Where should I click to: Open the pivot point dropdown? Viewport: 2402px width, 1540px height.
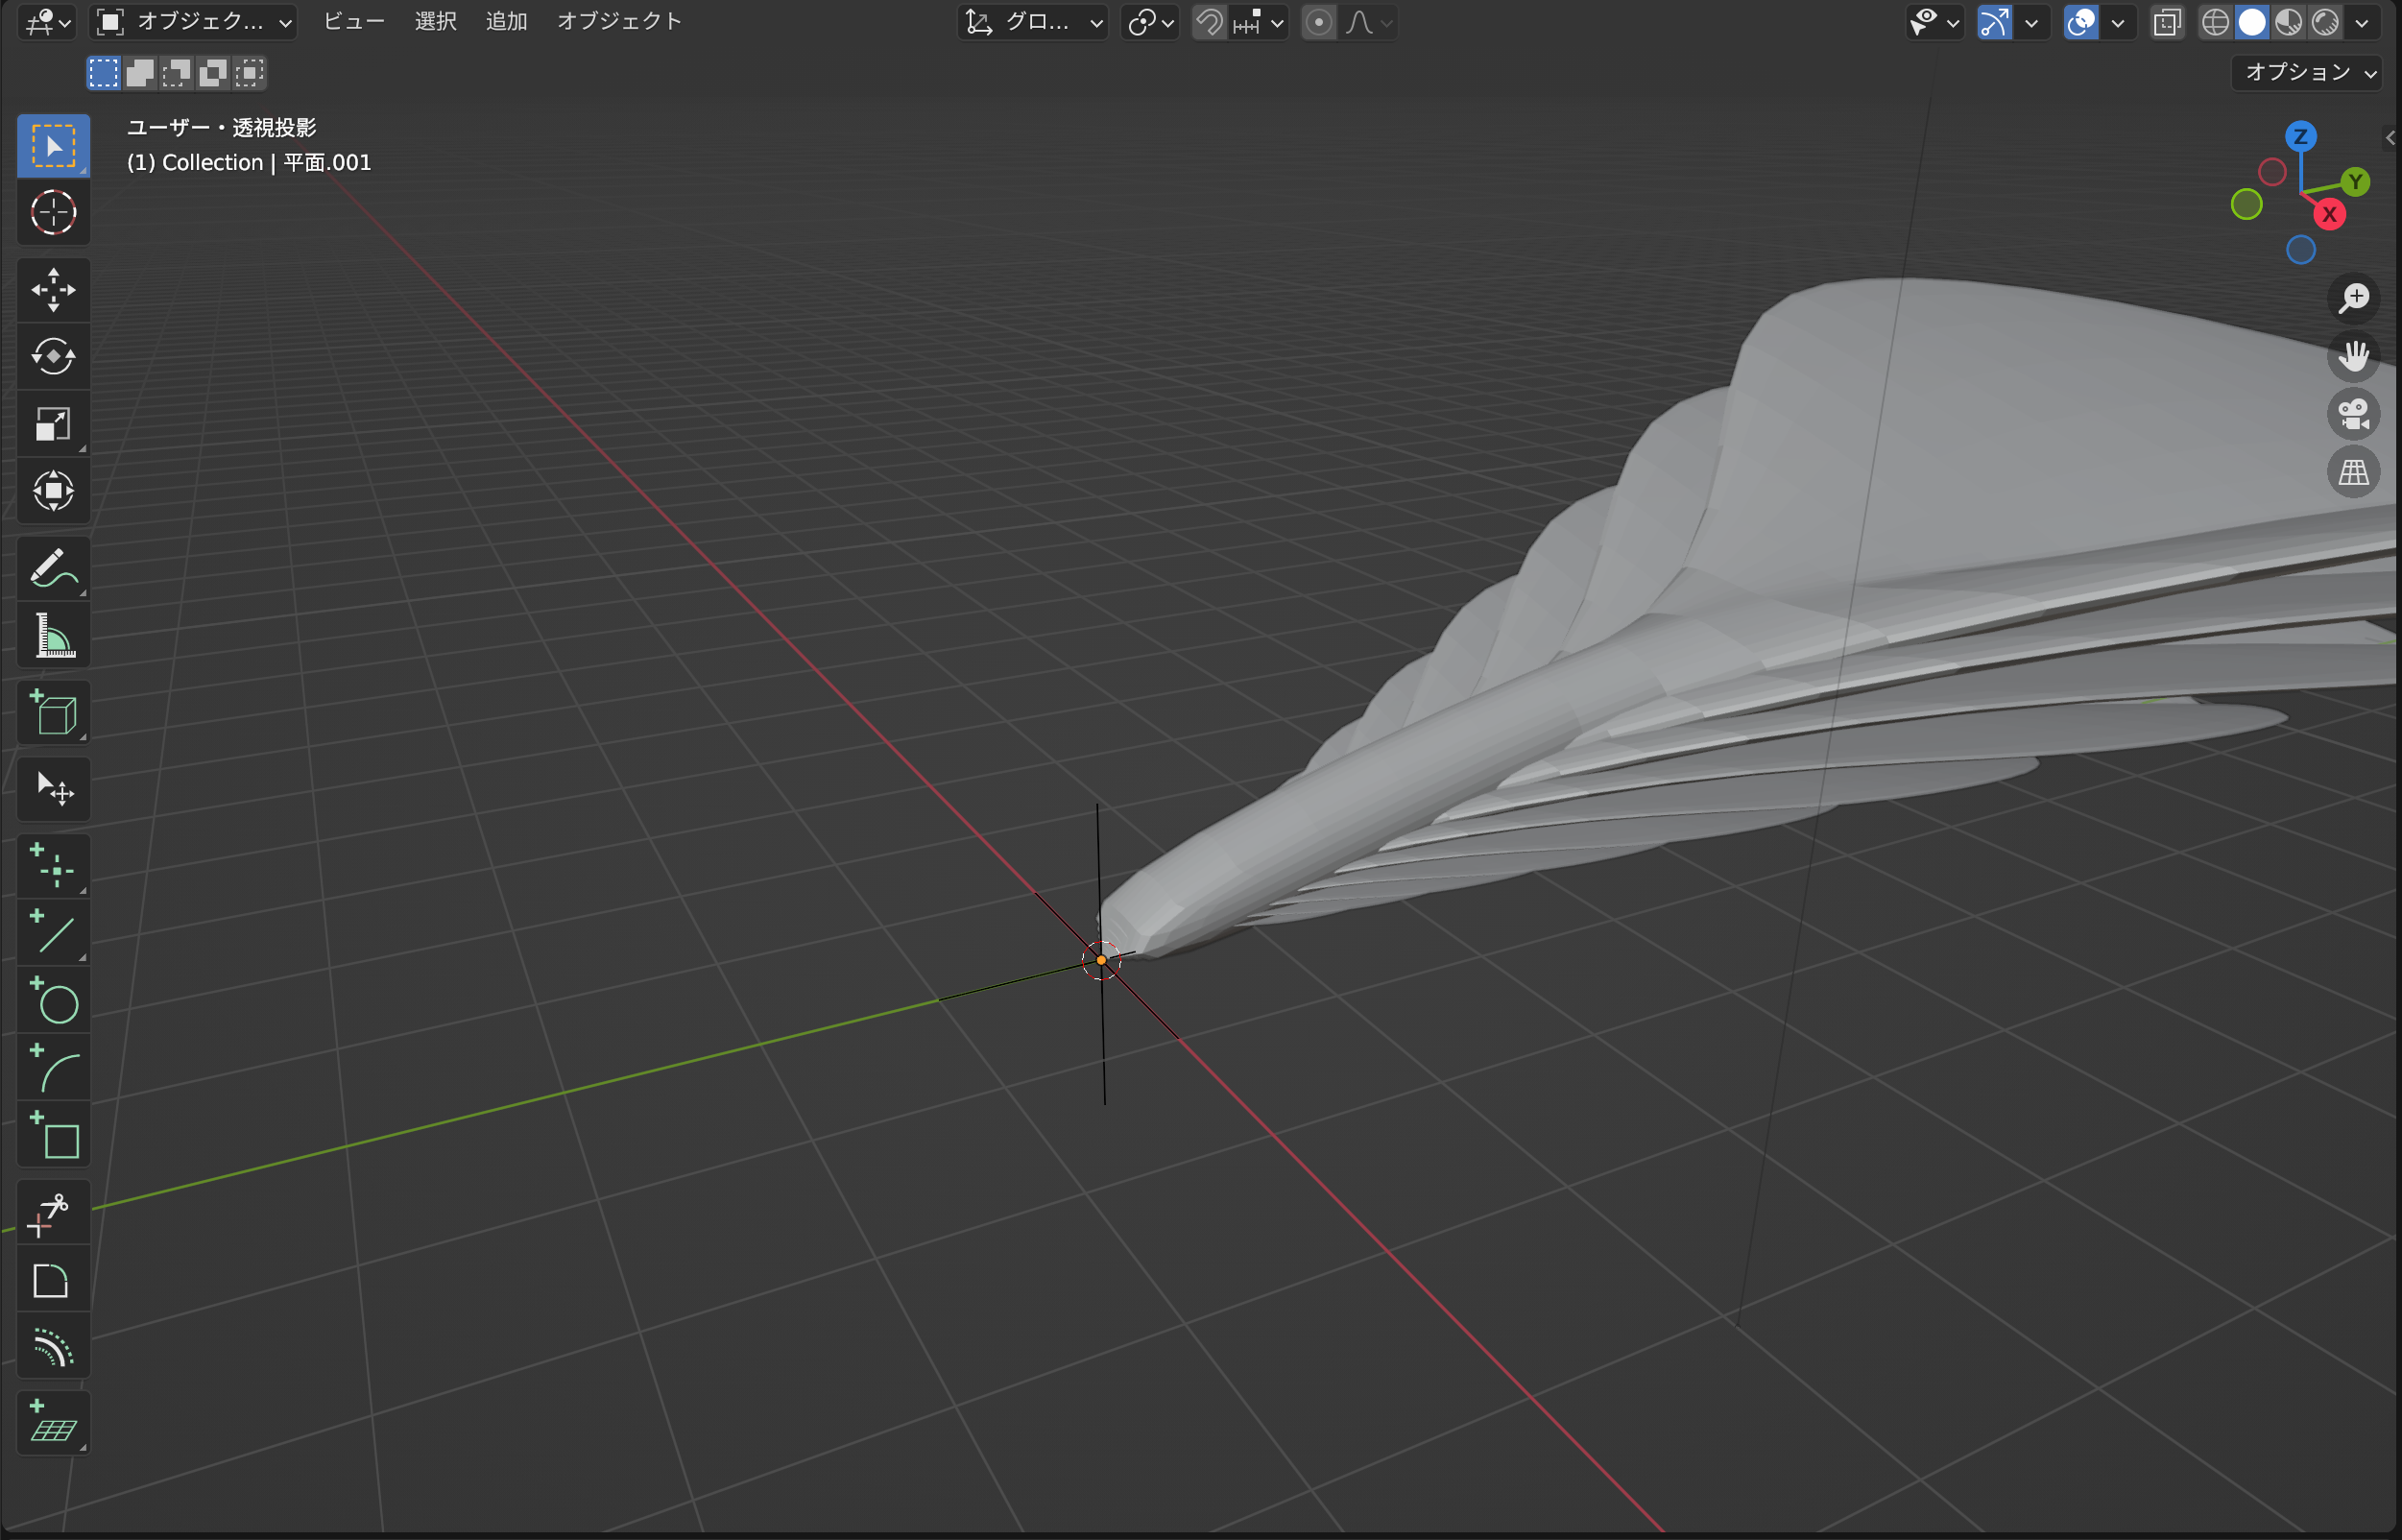(x=1150, y=22)
